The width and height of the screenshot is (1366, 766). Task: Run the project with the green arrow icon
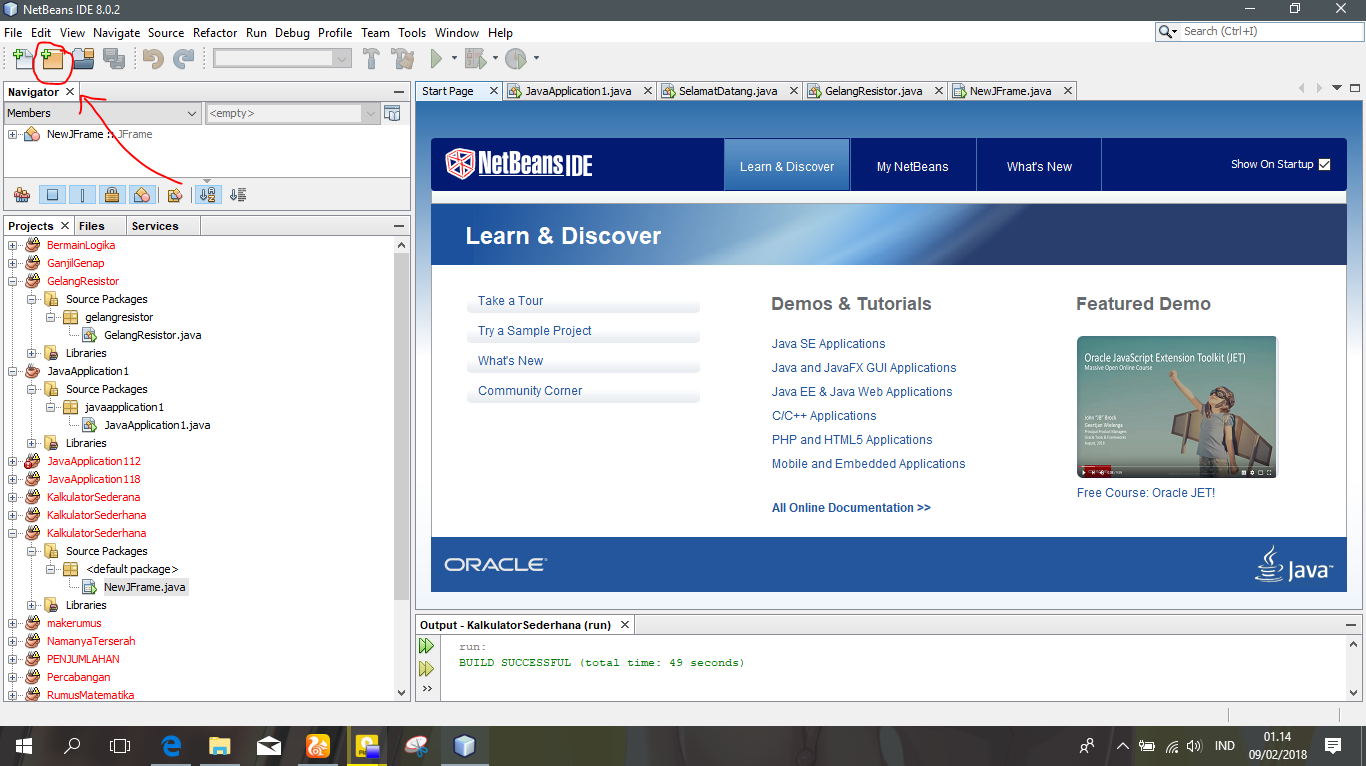click(x=437, y=58)
